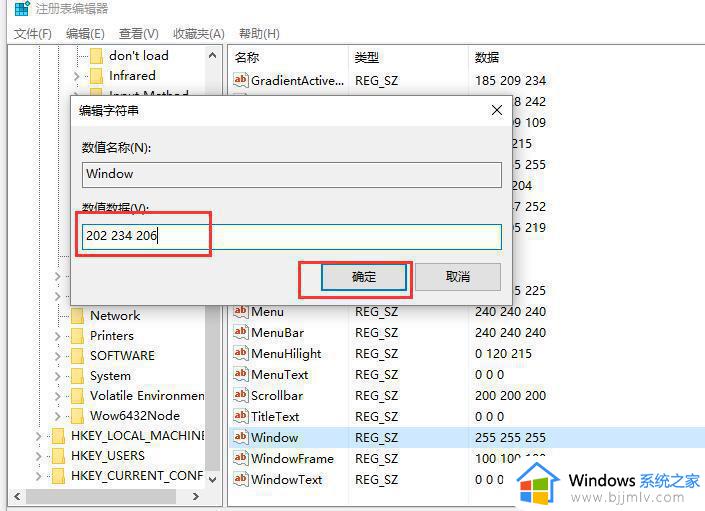Click the Registry Editor app icon in title bar
Screen dimensions: 705x511
point(22,9)
